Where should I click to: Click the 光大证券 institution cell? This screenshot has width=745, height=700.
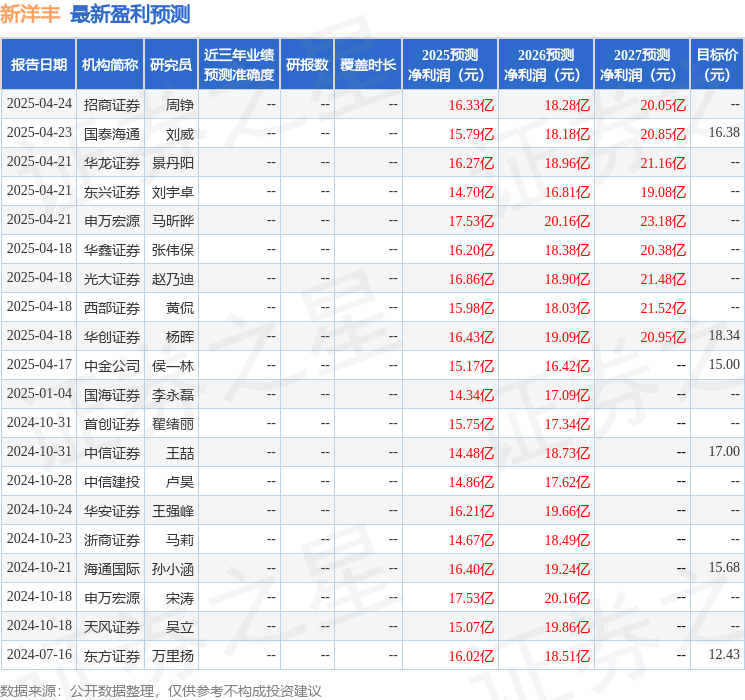click(112, 279)
